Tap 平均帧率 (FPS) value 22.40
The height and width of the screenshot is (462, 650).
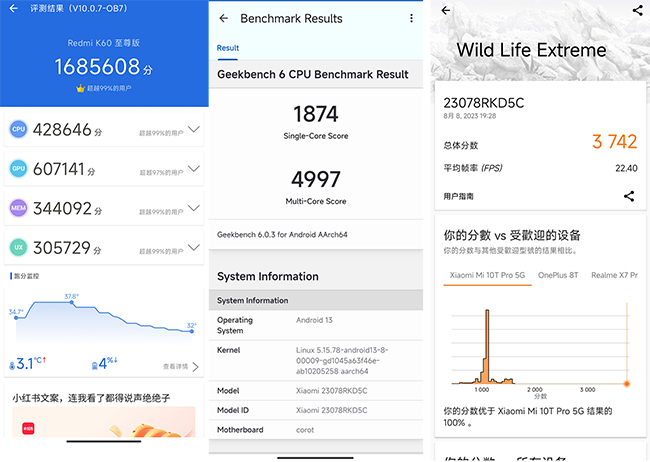point(626,168)
